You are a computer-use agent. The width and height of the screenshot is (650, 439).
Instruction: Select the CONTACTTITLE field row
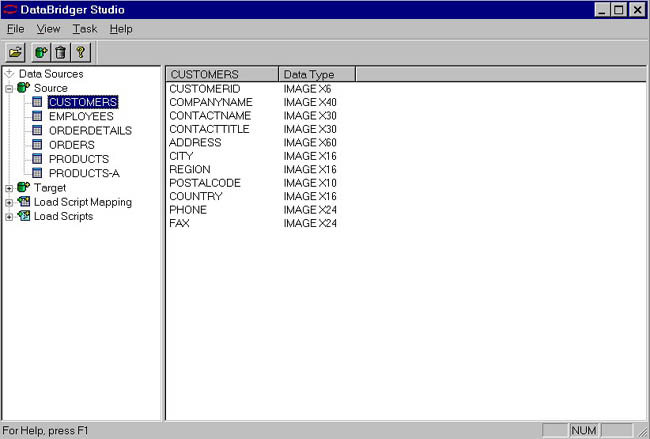(x=209, y=129)
